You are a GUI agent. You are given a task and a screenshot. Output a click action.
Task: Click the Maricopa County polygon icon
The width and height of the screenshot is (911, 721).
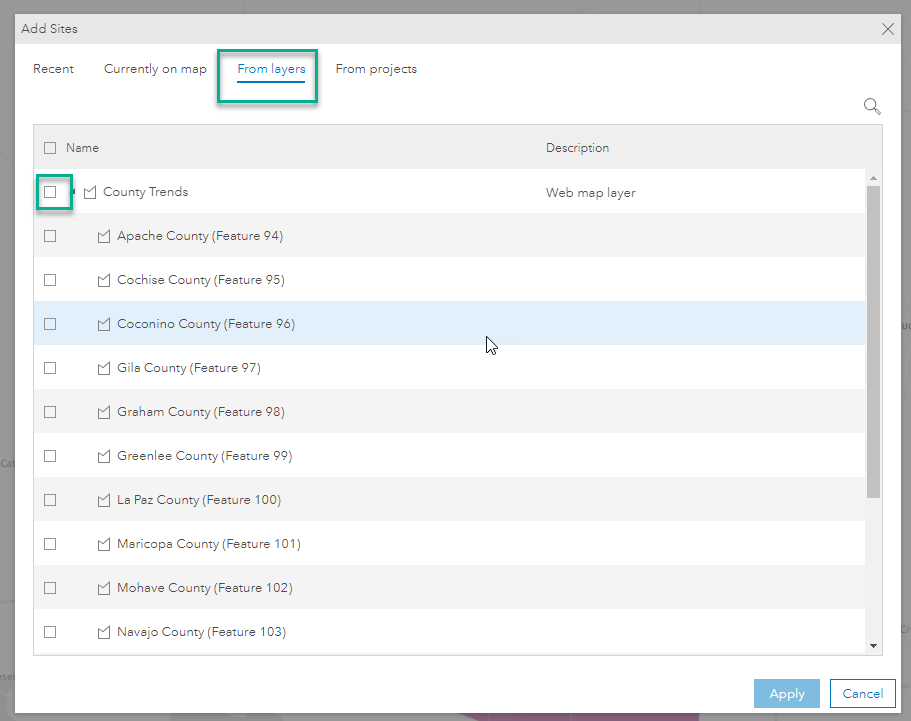(x=104, y=544)
